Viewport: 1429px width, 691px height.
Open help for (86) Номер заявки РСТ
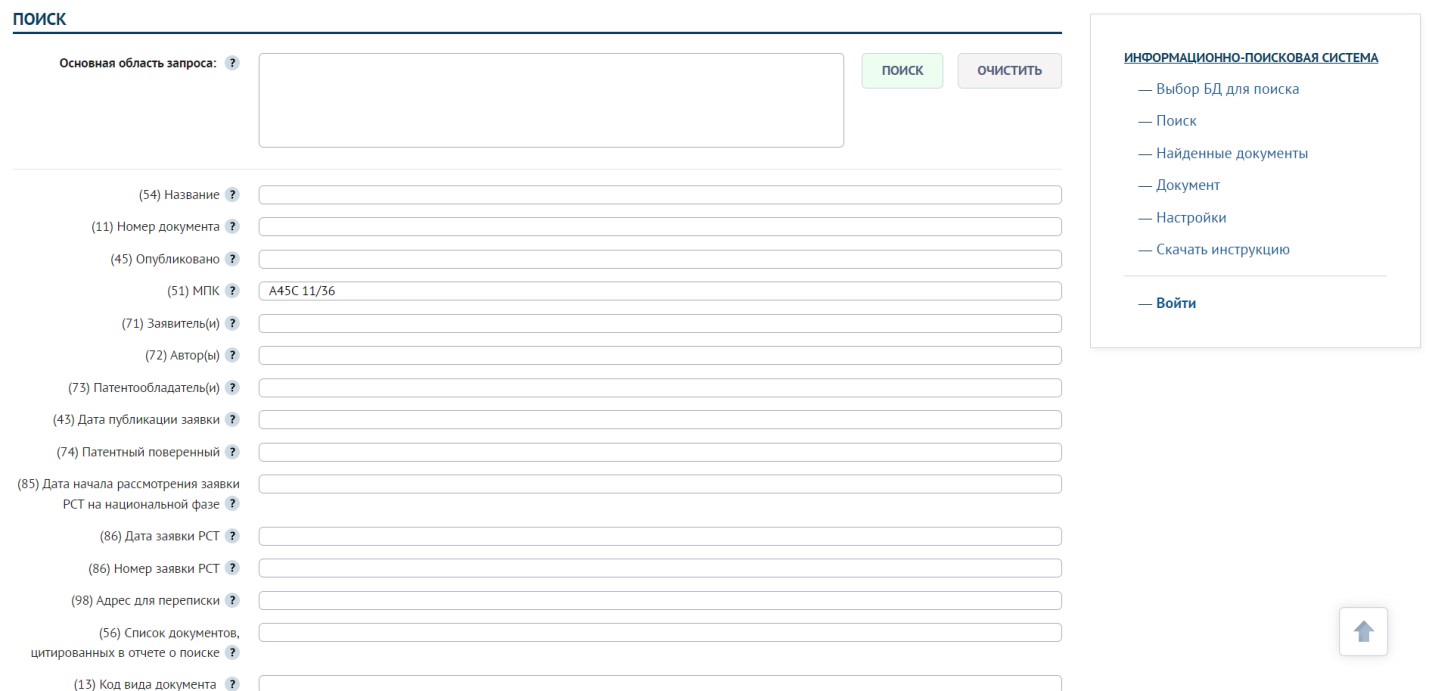[232, 568]
